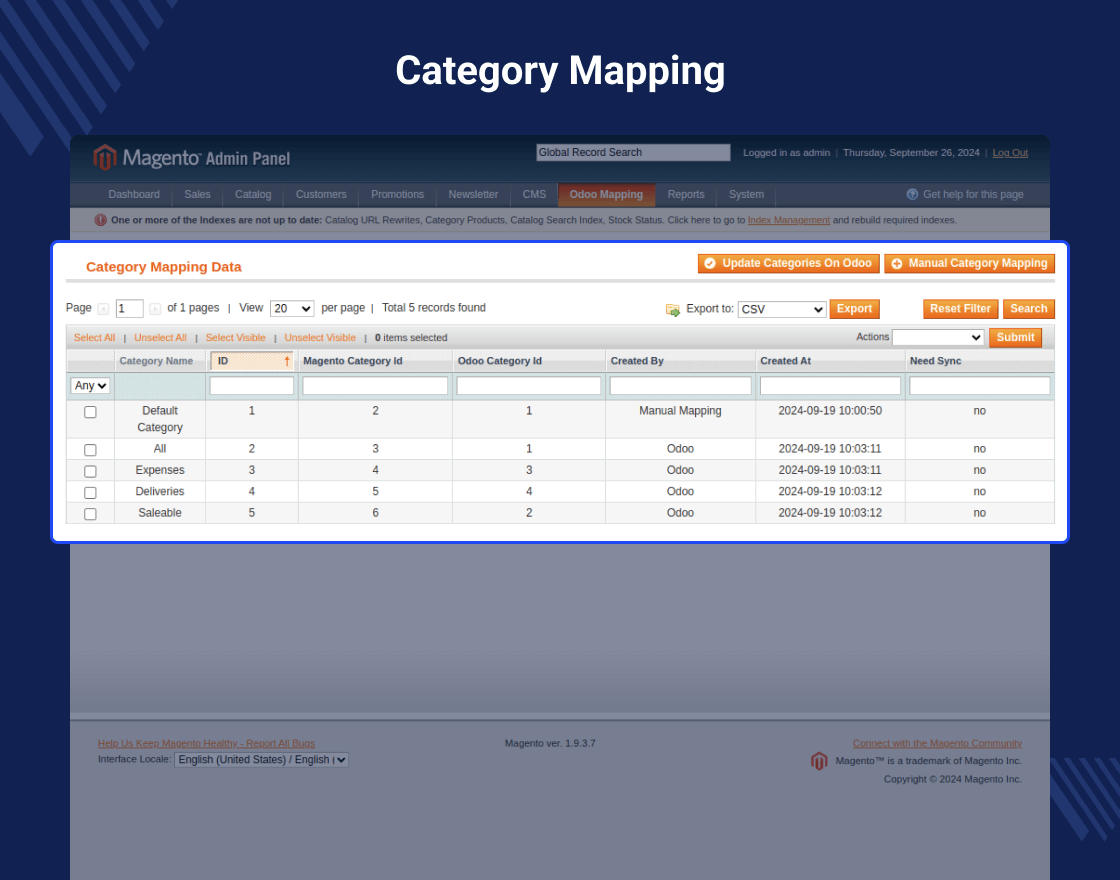Click the ID filter input field
Screen dimensions: 1120x880
(x=251, y=386)
